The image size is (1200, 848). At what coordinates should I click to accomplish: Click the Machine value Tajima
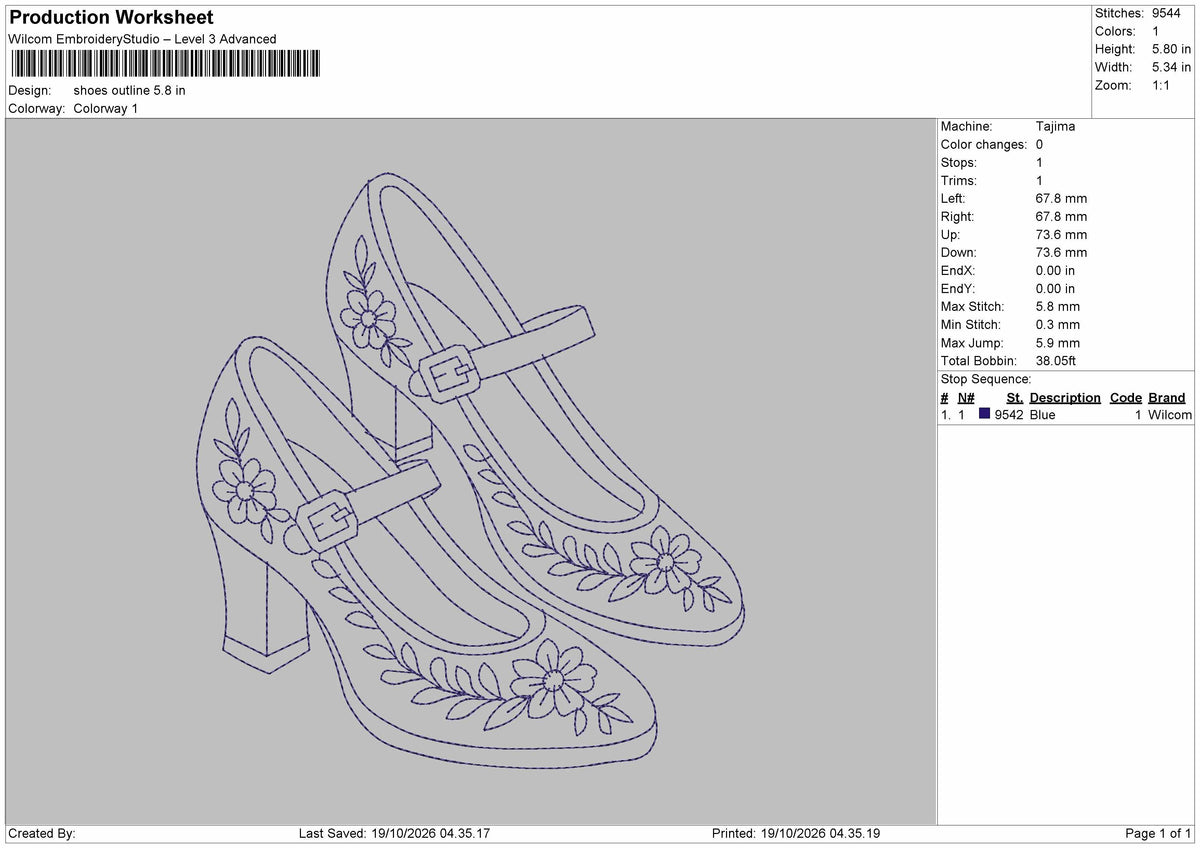tap(1055, 127)
